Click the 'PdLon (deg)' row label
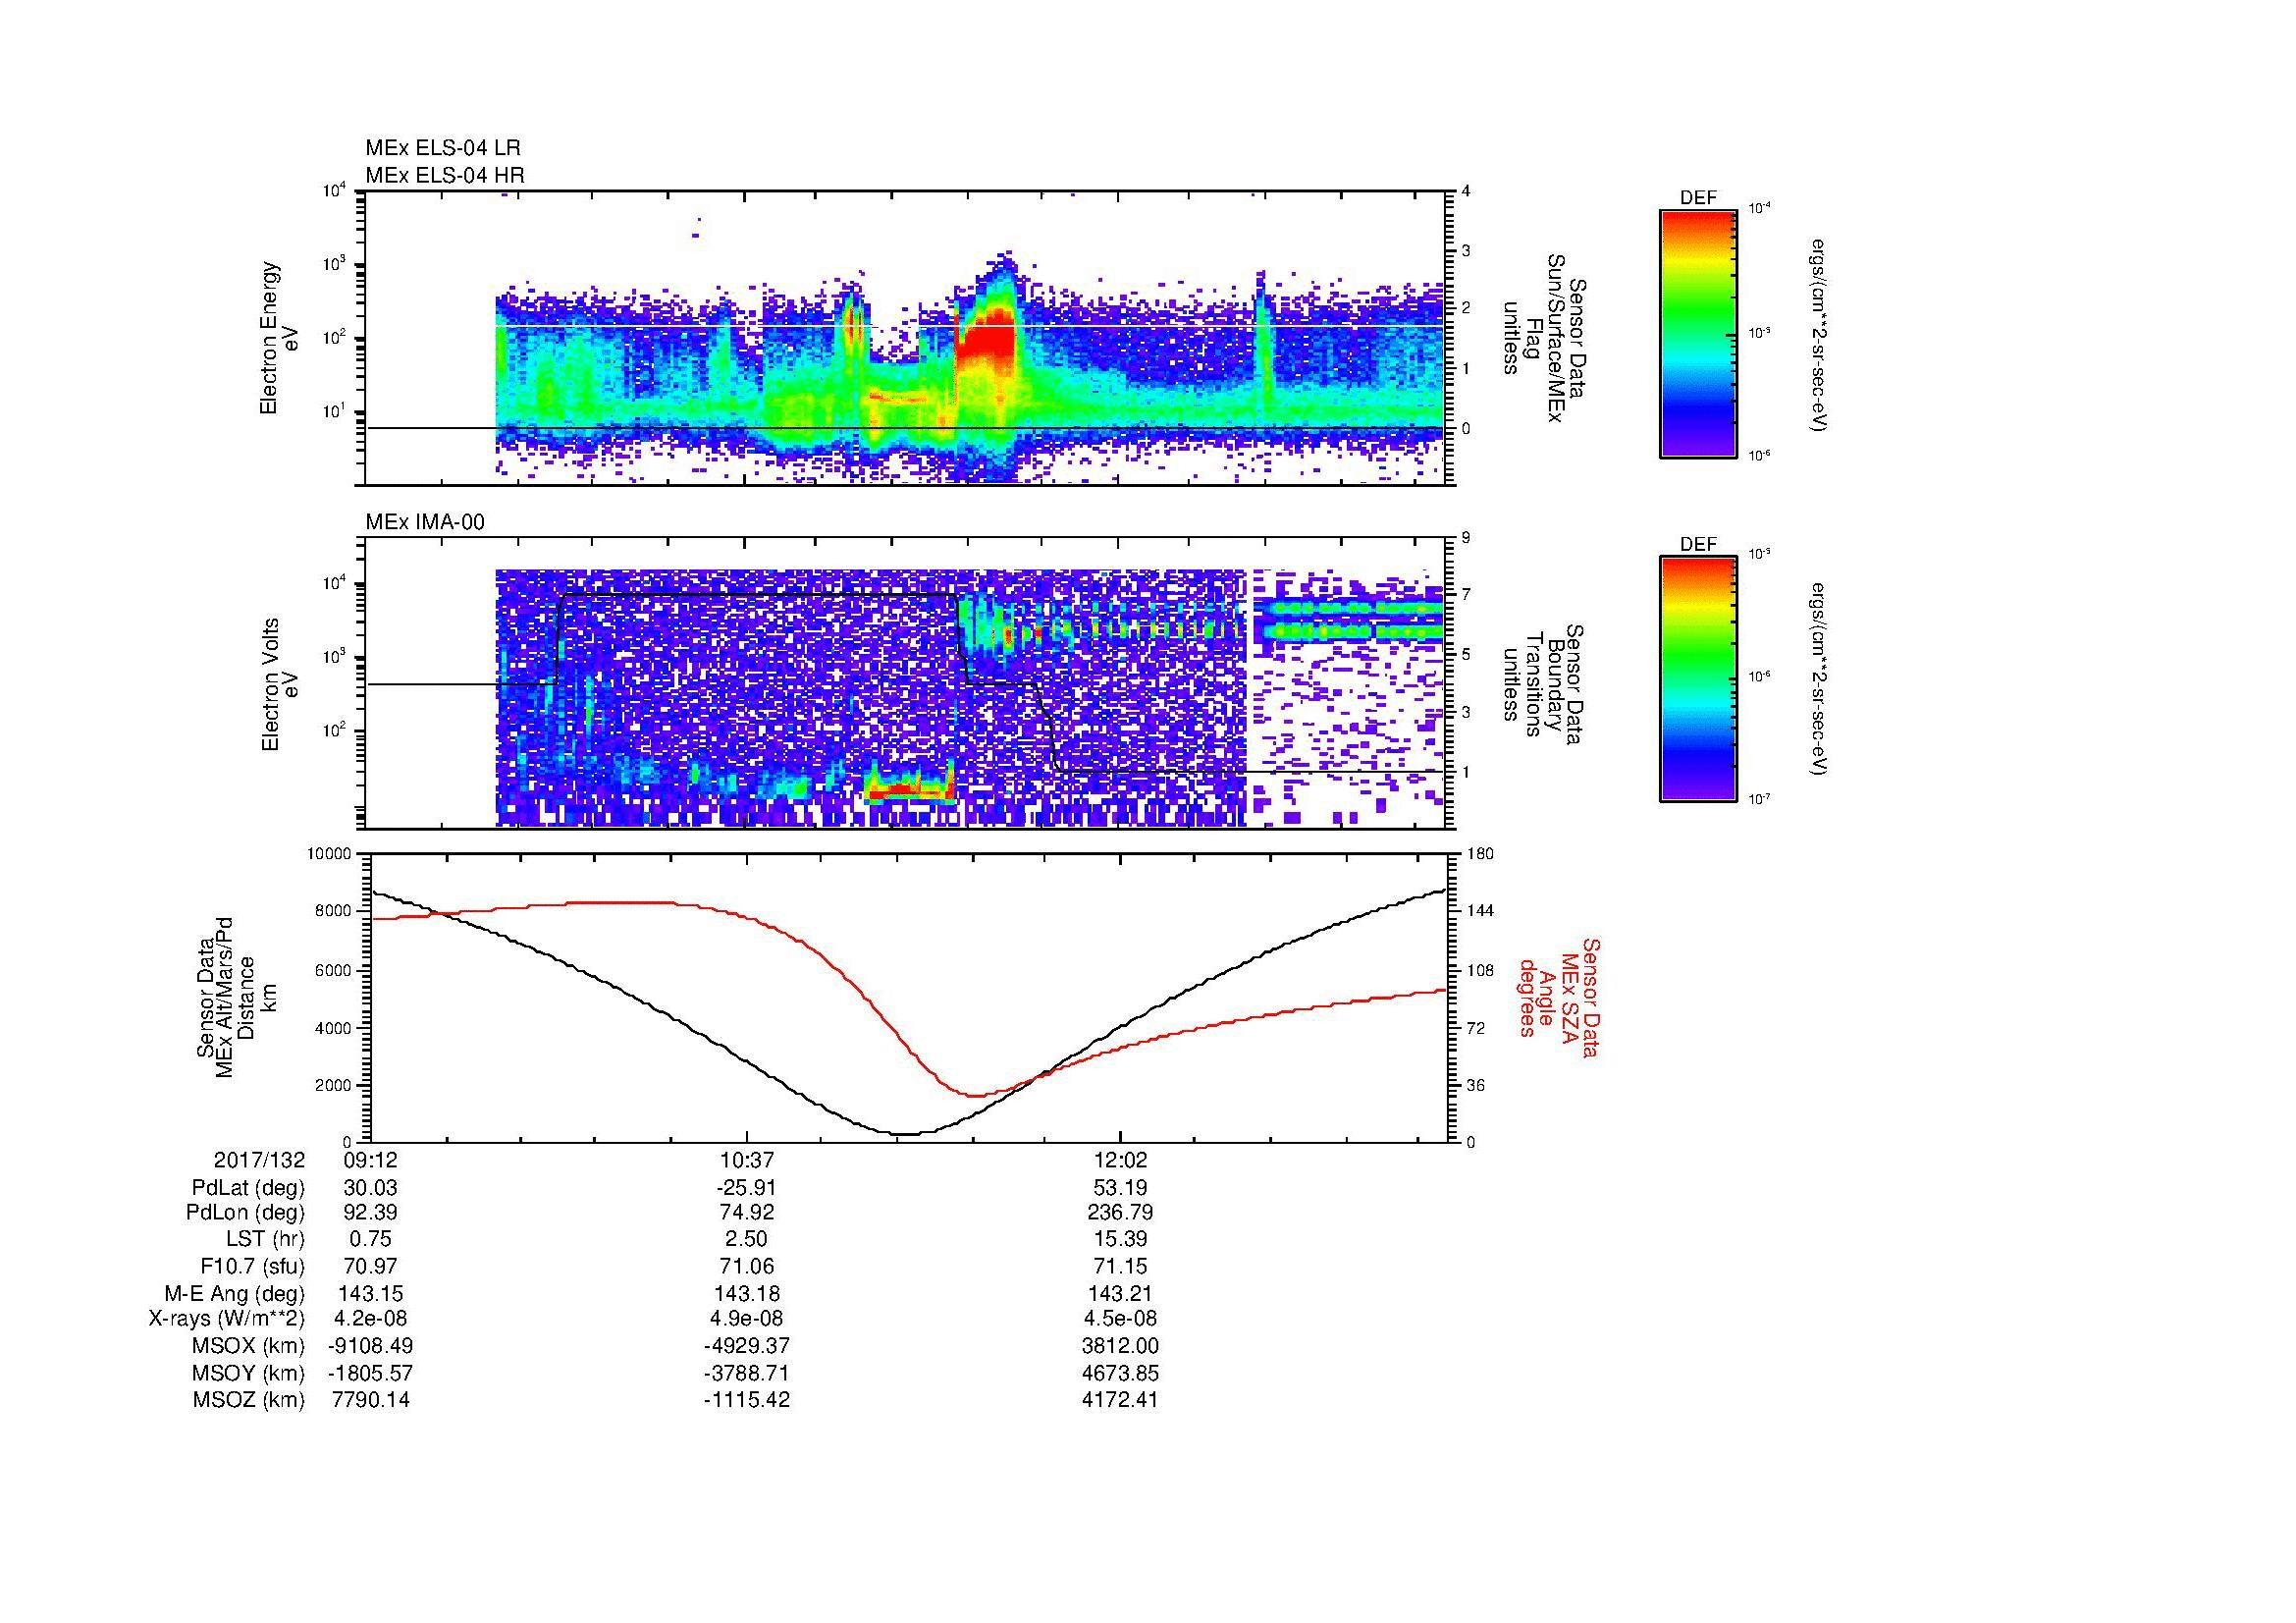 246,1213
